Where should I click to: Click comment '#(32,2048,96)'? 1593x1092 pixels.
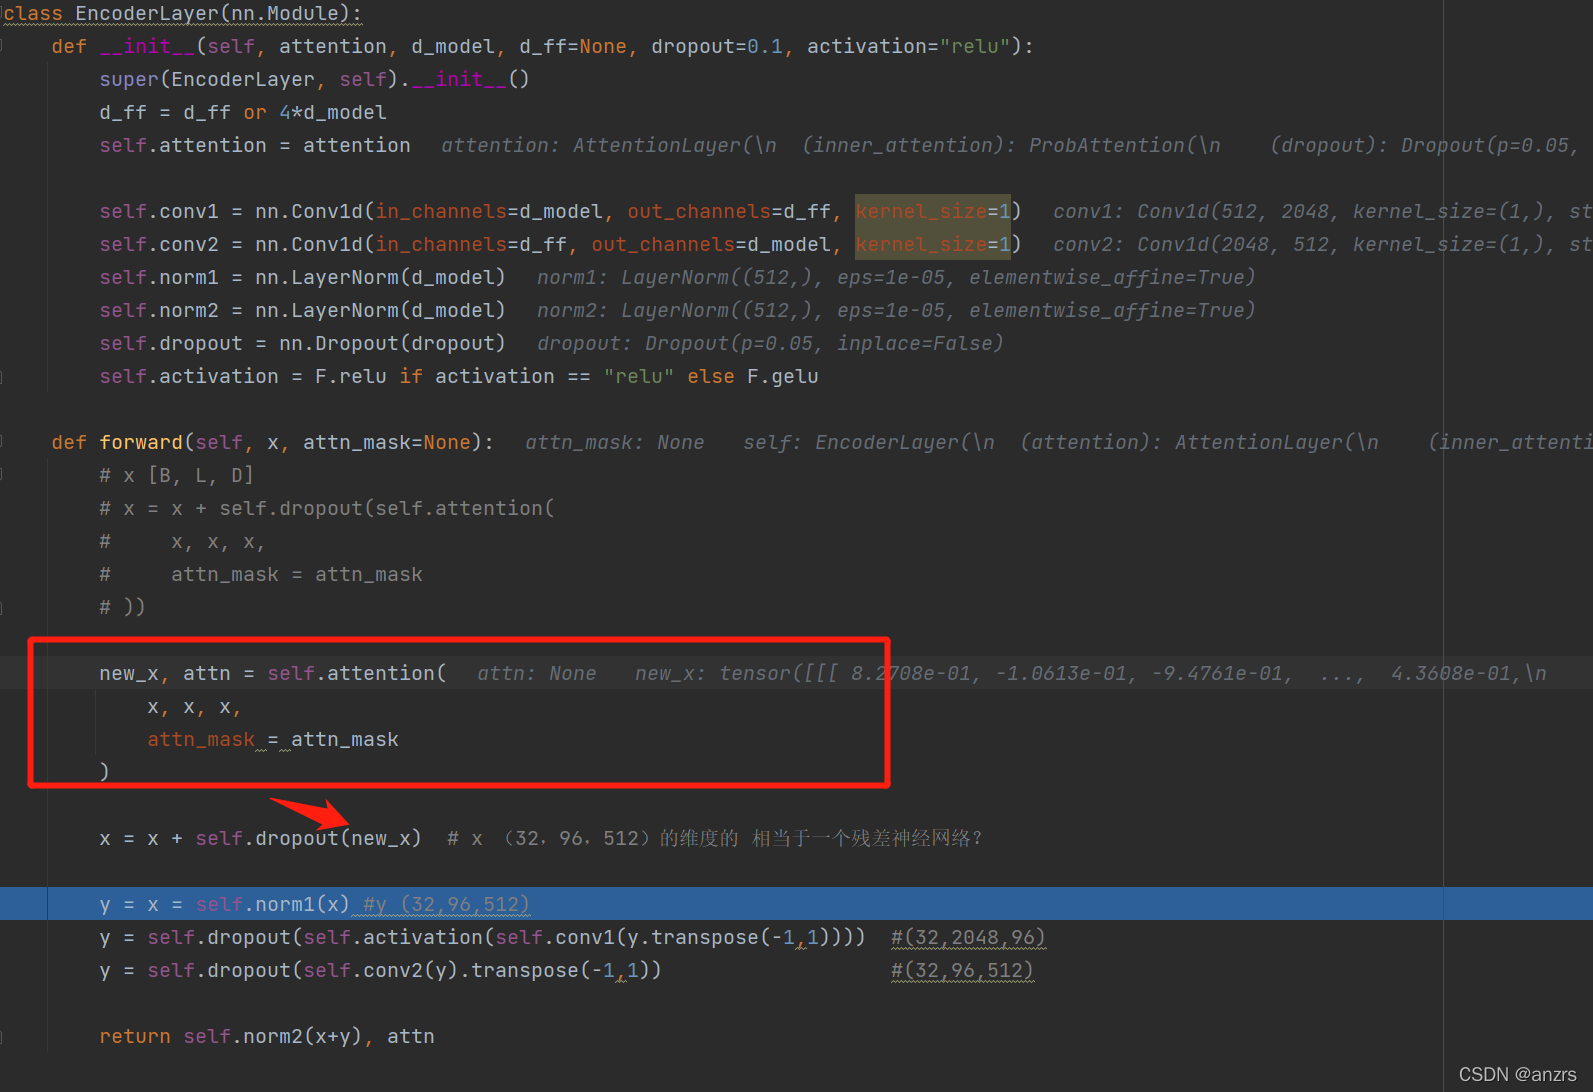(x=969, y=937)
